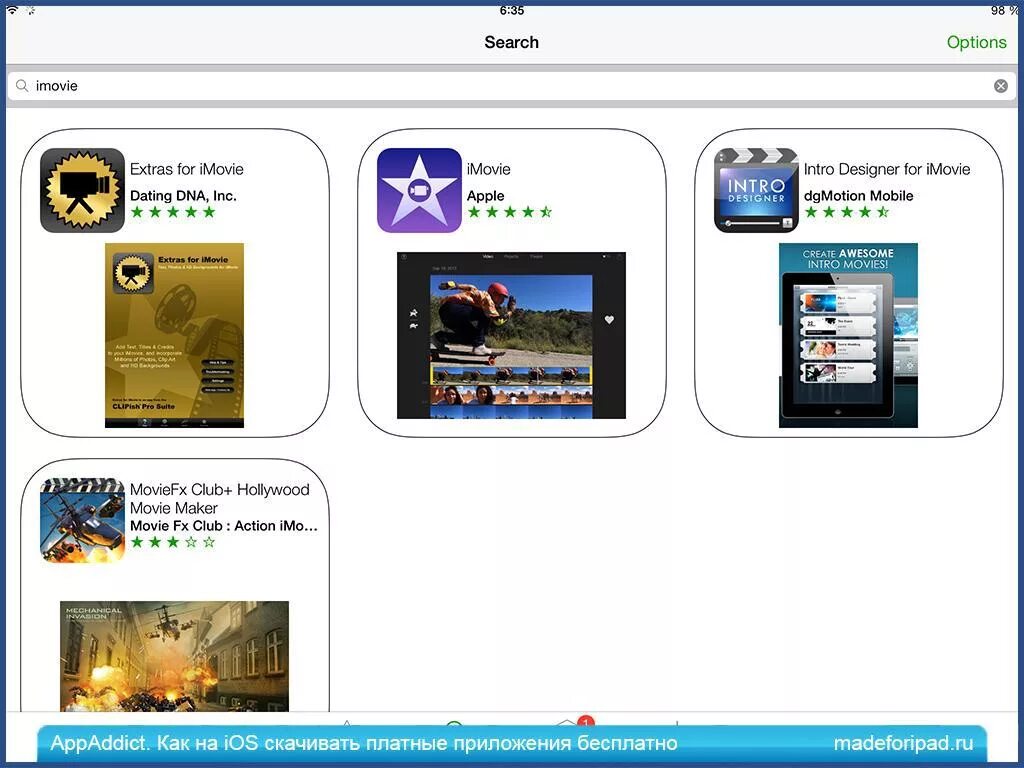
Task: Open the madeforipad.ru link in banner
Action: pos(903,743)
